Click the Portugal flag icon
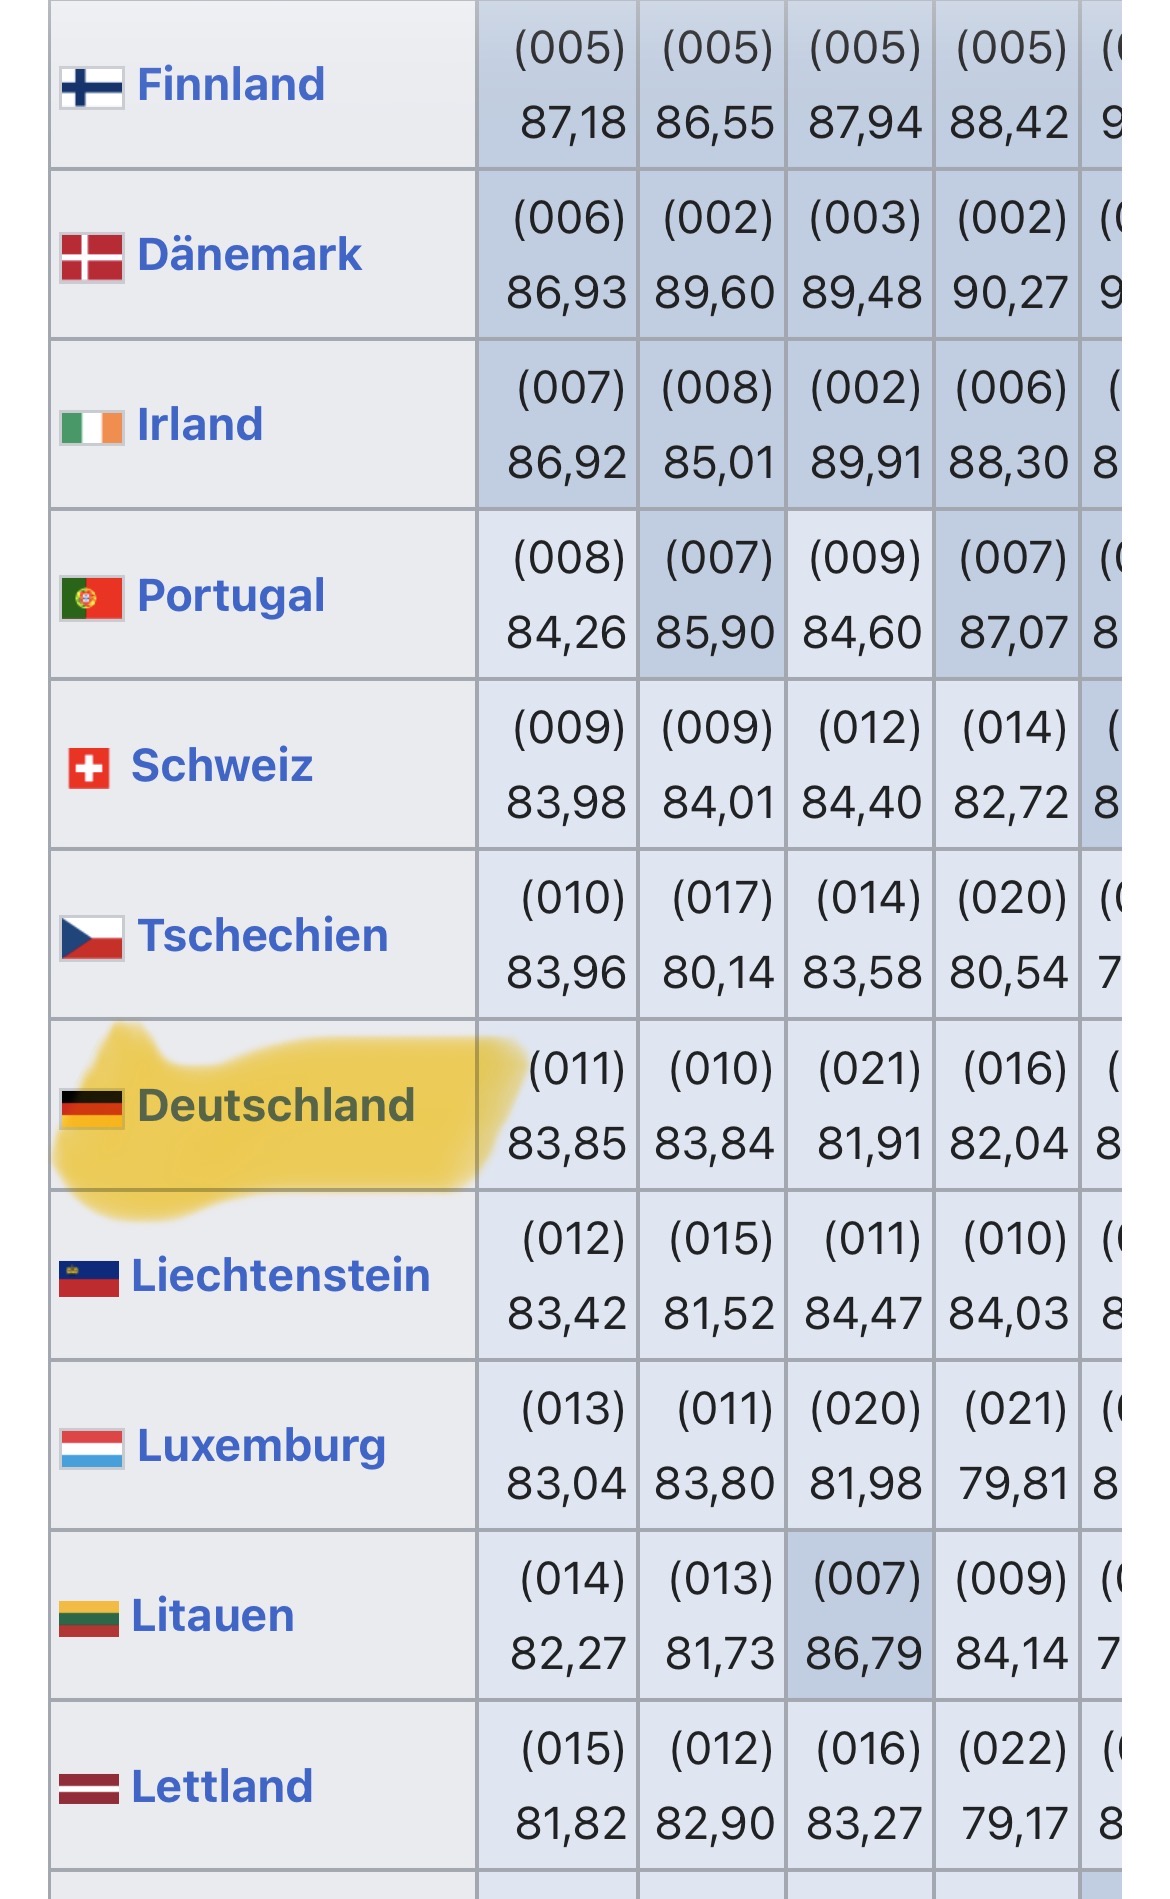The image size is (1170, 1899). [91, 598]
